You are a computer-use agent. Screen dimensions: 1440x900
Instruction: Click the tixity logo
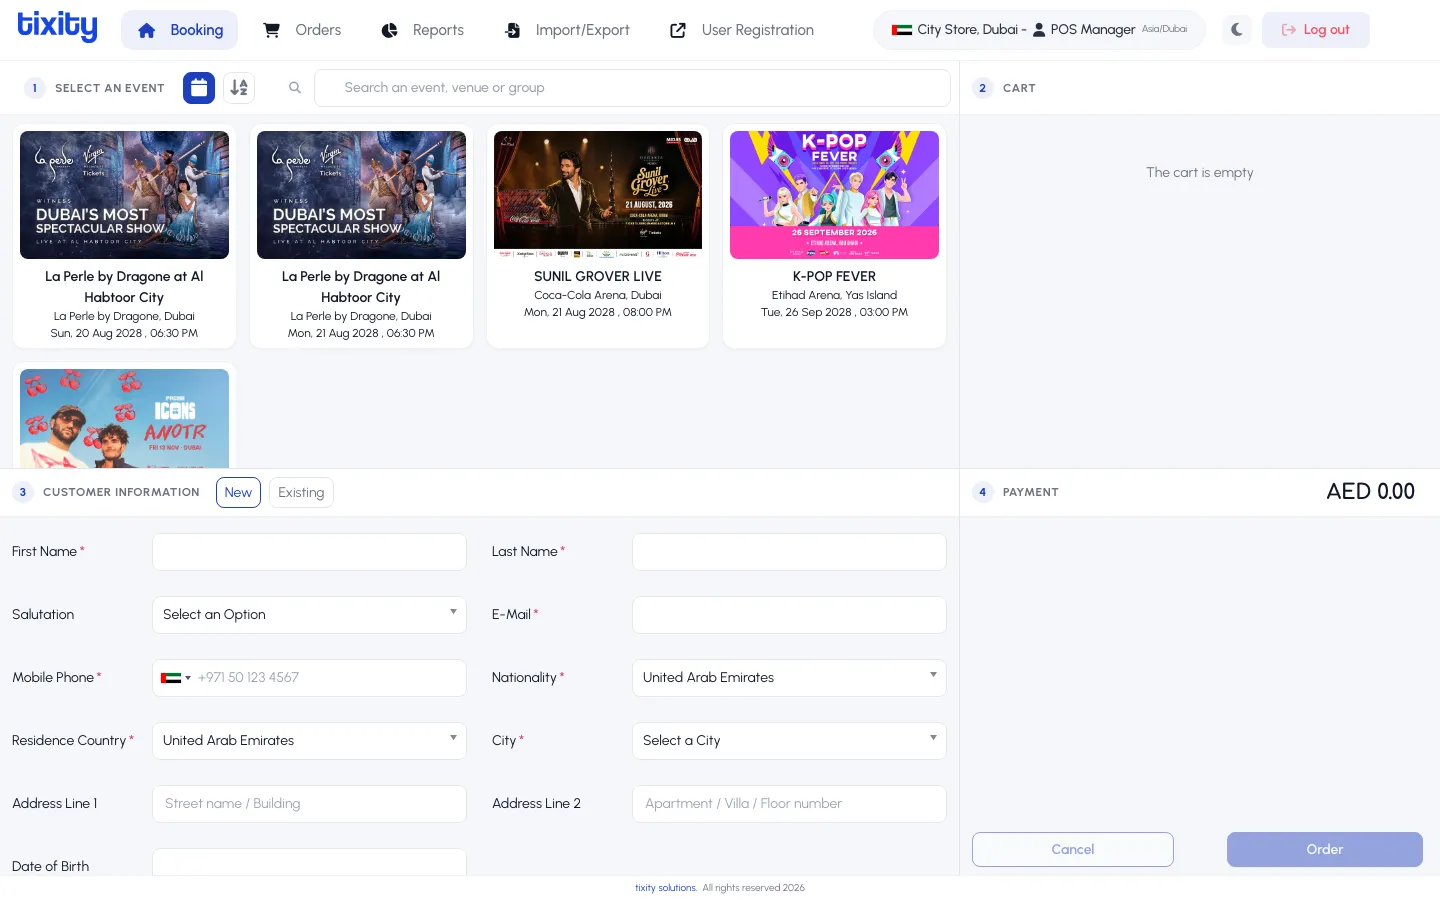(57, 27)
